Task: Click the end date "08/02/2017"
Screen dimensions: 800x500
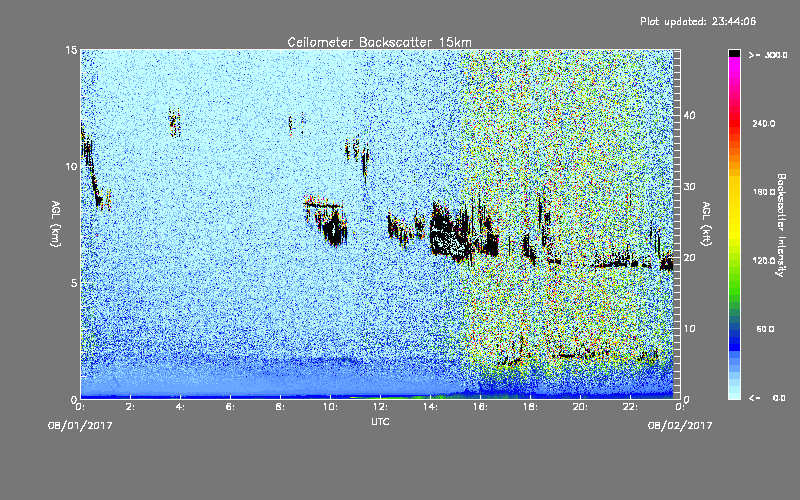Action: tap(680, 426)
